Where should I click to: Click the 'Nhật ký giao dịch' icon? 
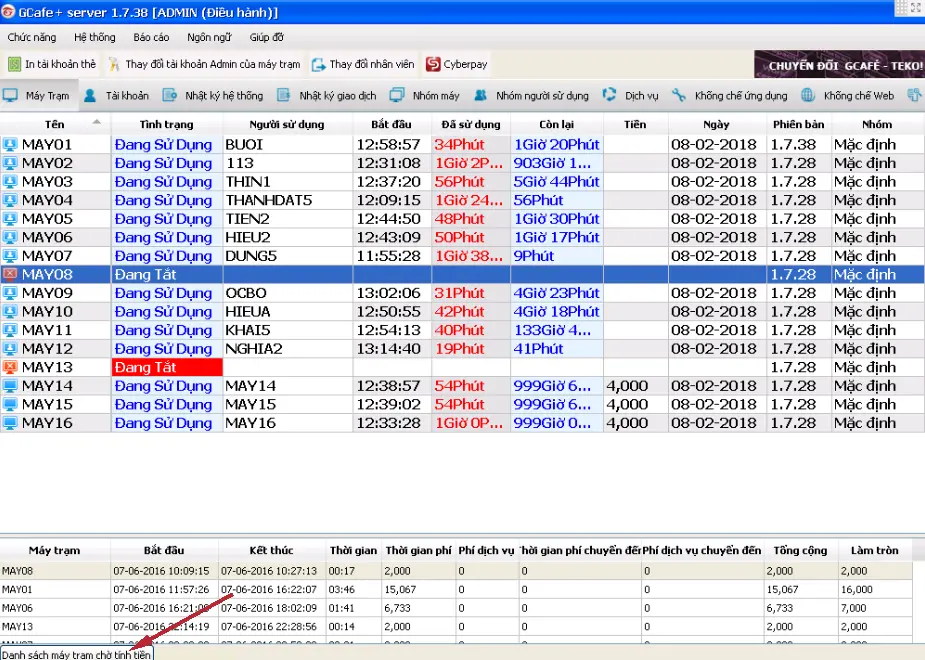tap(284, 96)
